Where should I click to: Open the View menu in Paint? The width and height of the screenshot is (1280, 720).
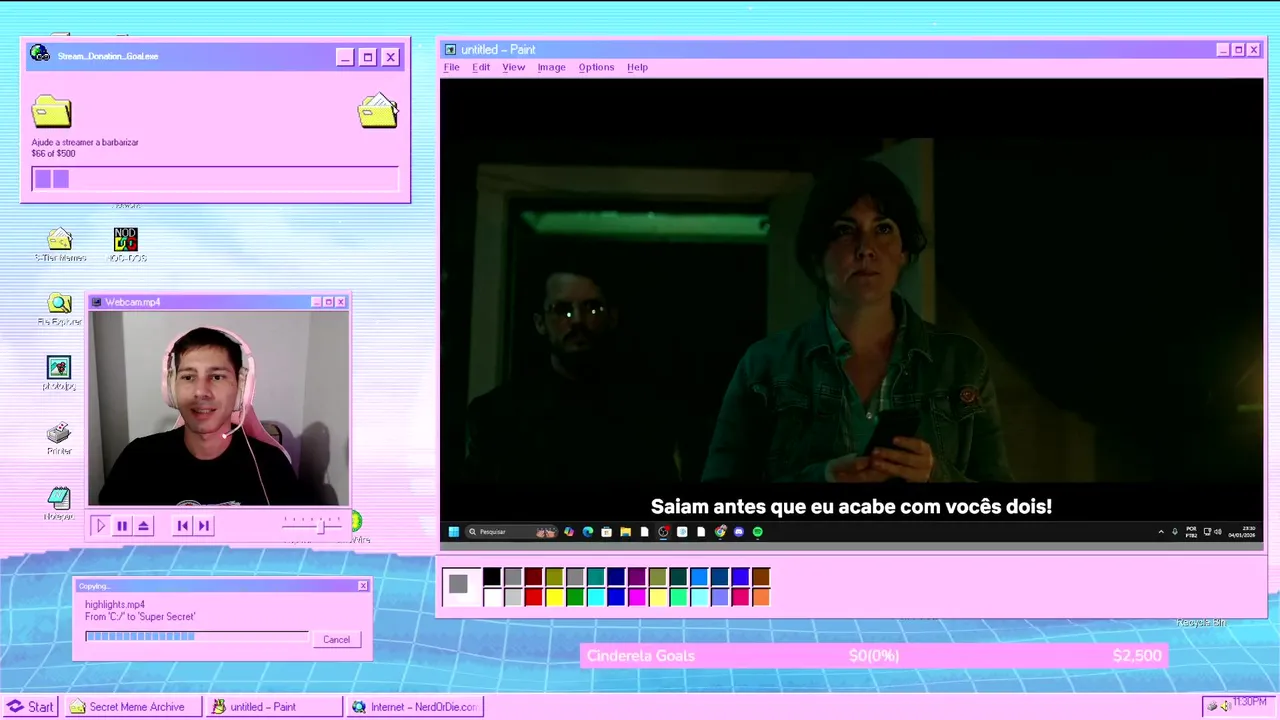[513, 67]
